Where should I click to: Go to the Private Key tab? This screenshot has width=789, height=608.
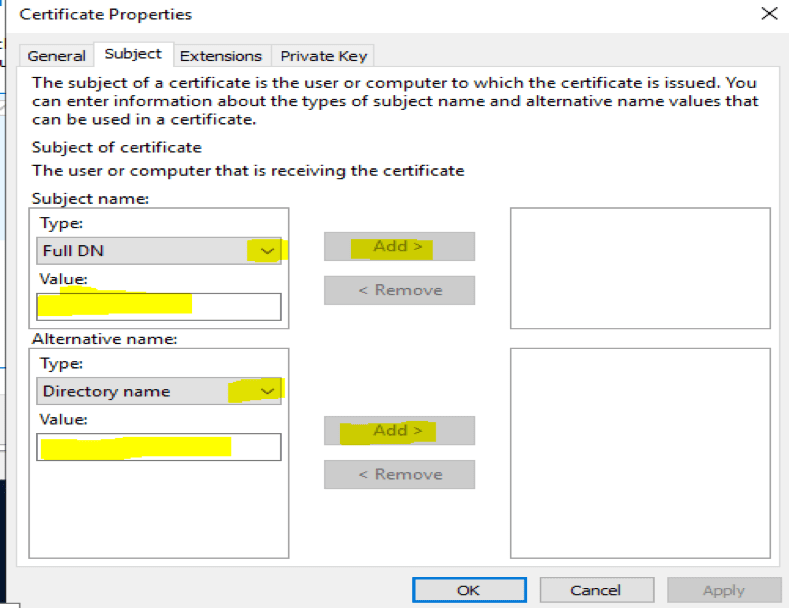[323, 56]
